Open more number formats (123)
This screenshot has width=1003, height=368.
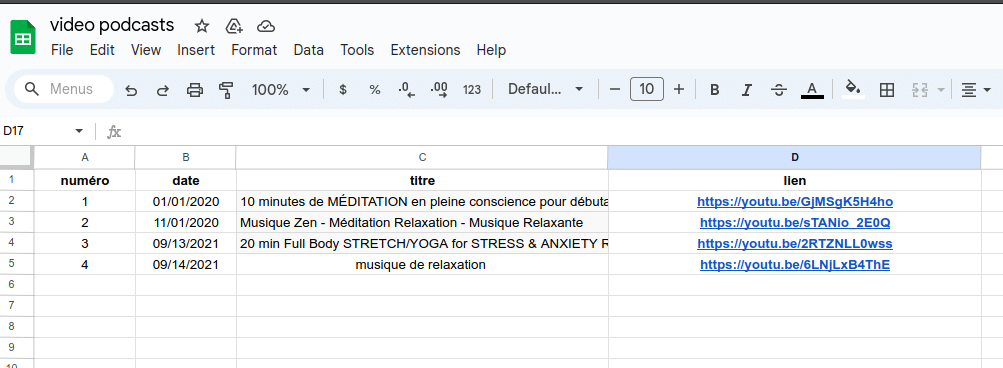tap(472, 90)
